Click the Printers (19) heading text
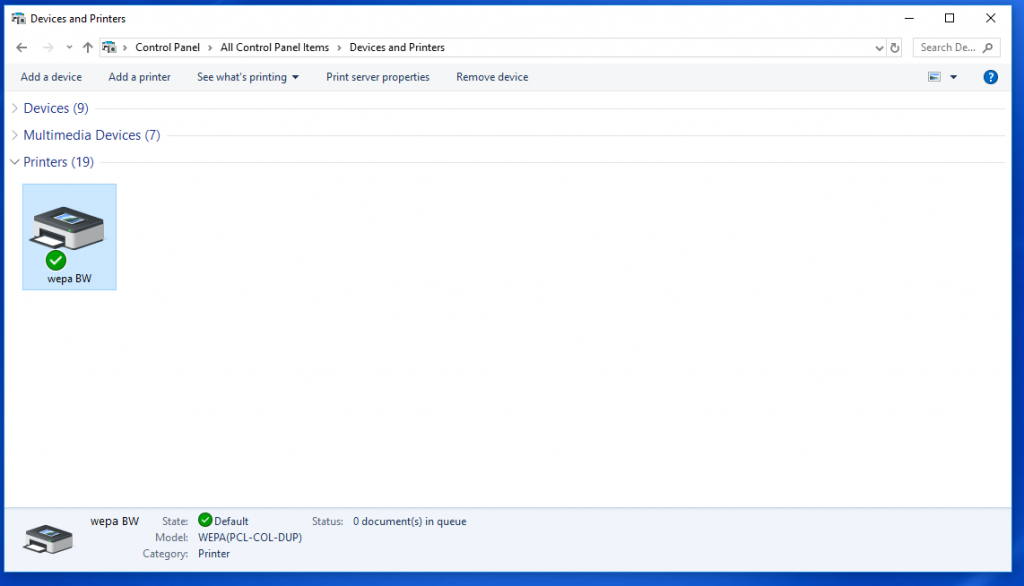This screenshot has height=586, width=1024. click(58, 161)
